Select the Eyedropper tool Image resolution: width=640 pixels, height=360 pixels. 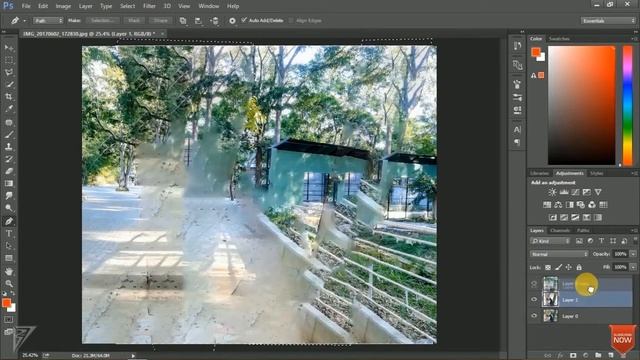click(9, 109)
